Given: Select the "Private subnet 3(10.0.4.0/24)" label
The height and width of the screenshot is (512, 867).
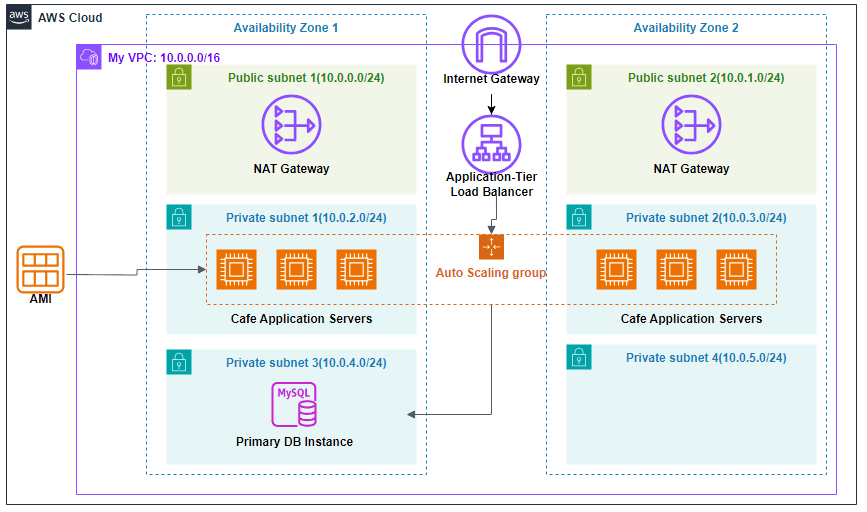Looking at the screenshot, I should [x=306, y=363].
